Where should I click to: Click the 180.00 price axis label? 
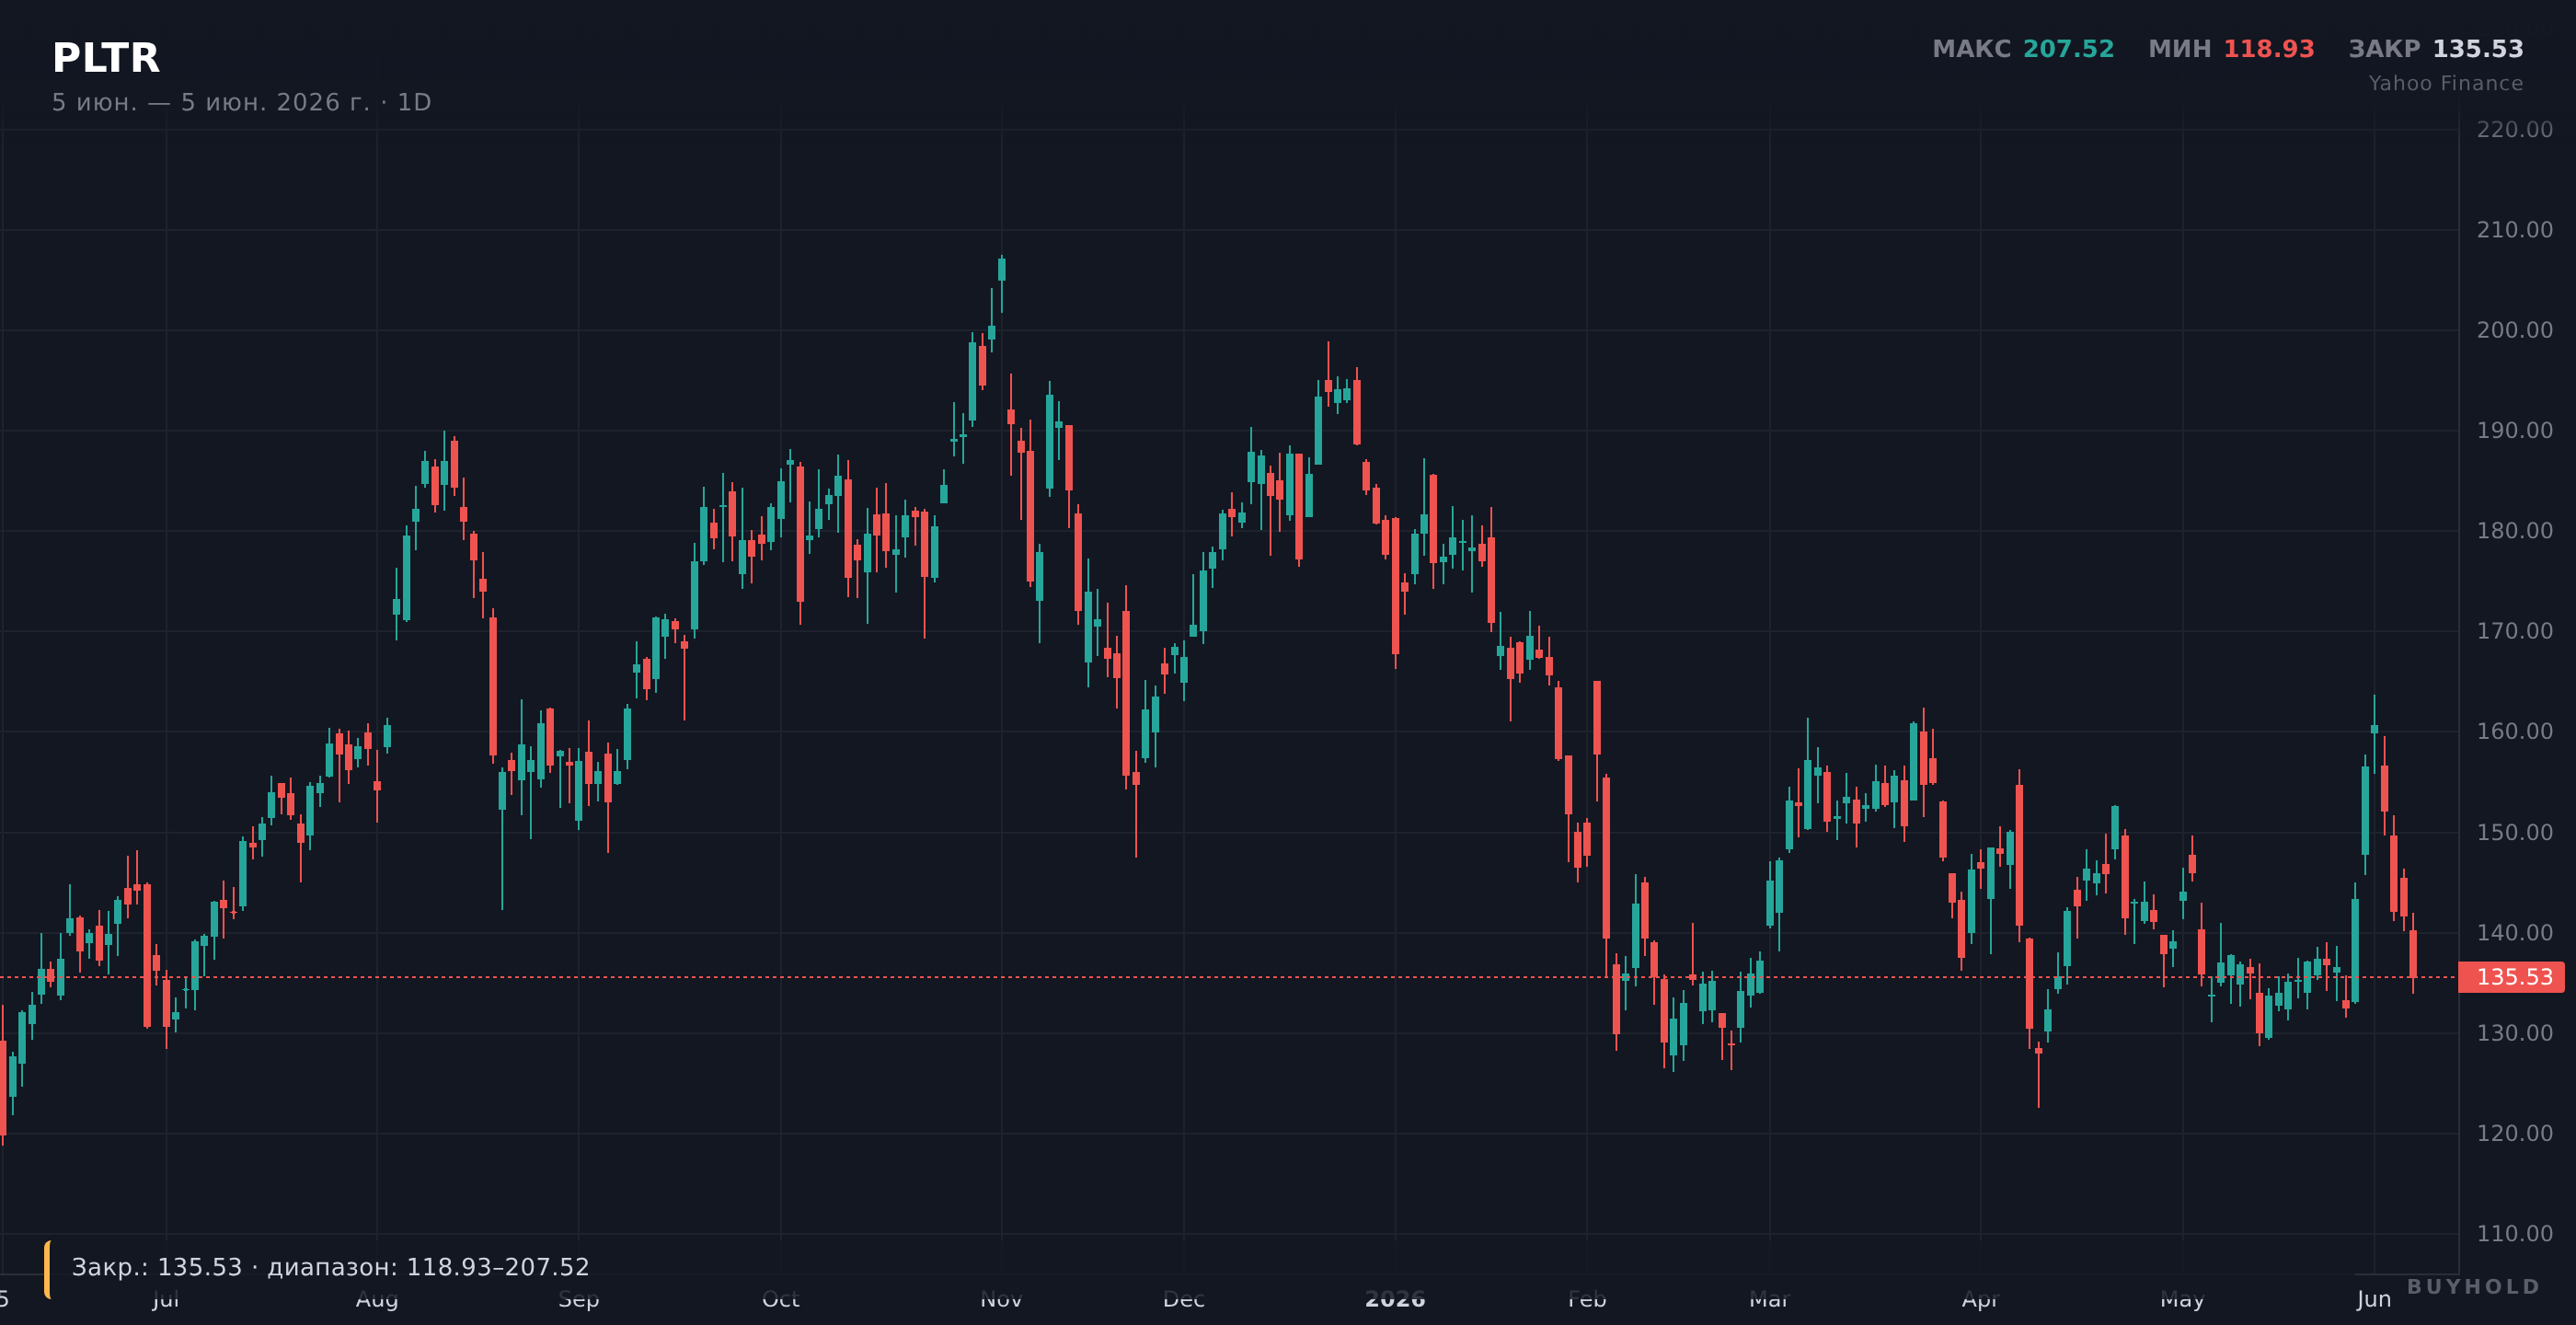pos(2514,531)
